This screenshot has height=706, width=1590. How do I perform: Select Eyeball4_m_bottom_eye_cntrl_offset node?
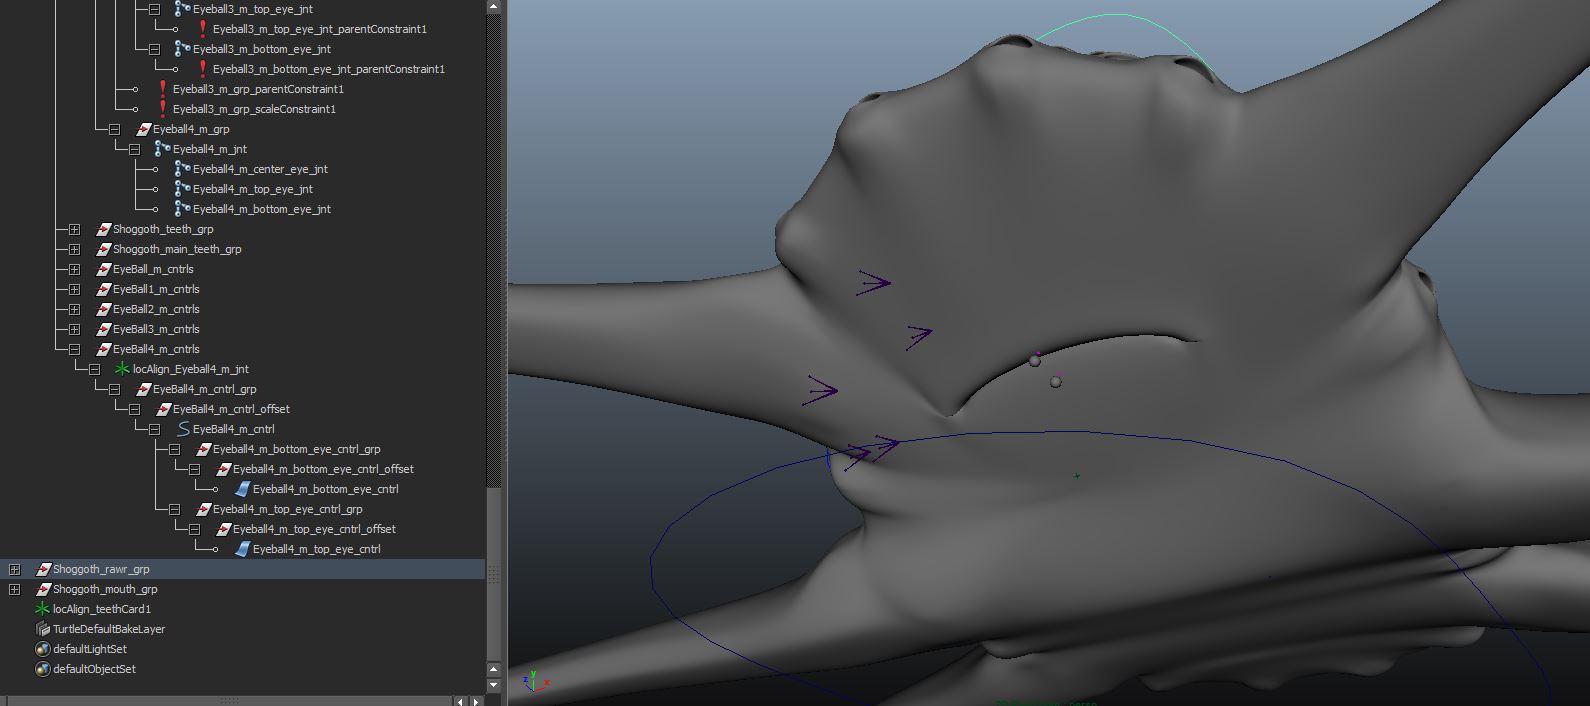pyautogui.click(x=322, y=469)
